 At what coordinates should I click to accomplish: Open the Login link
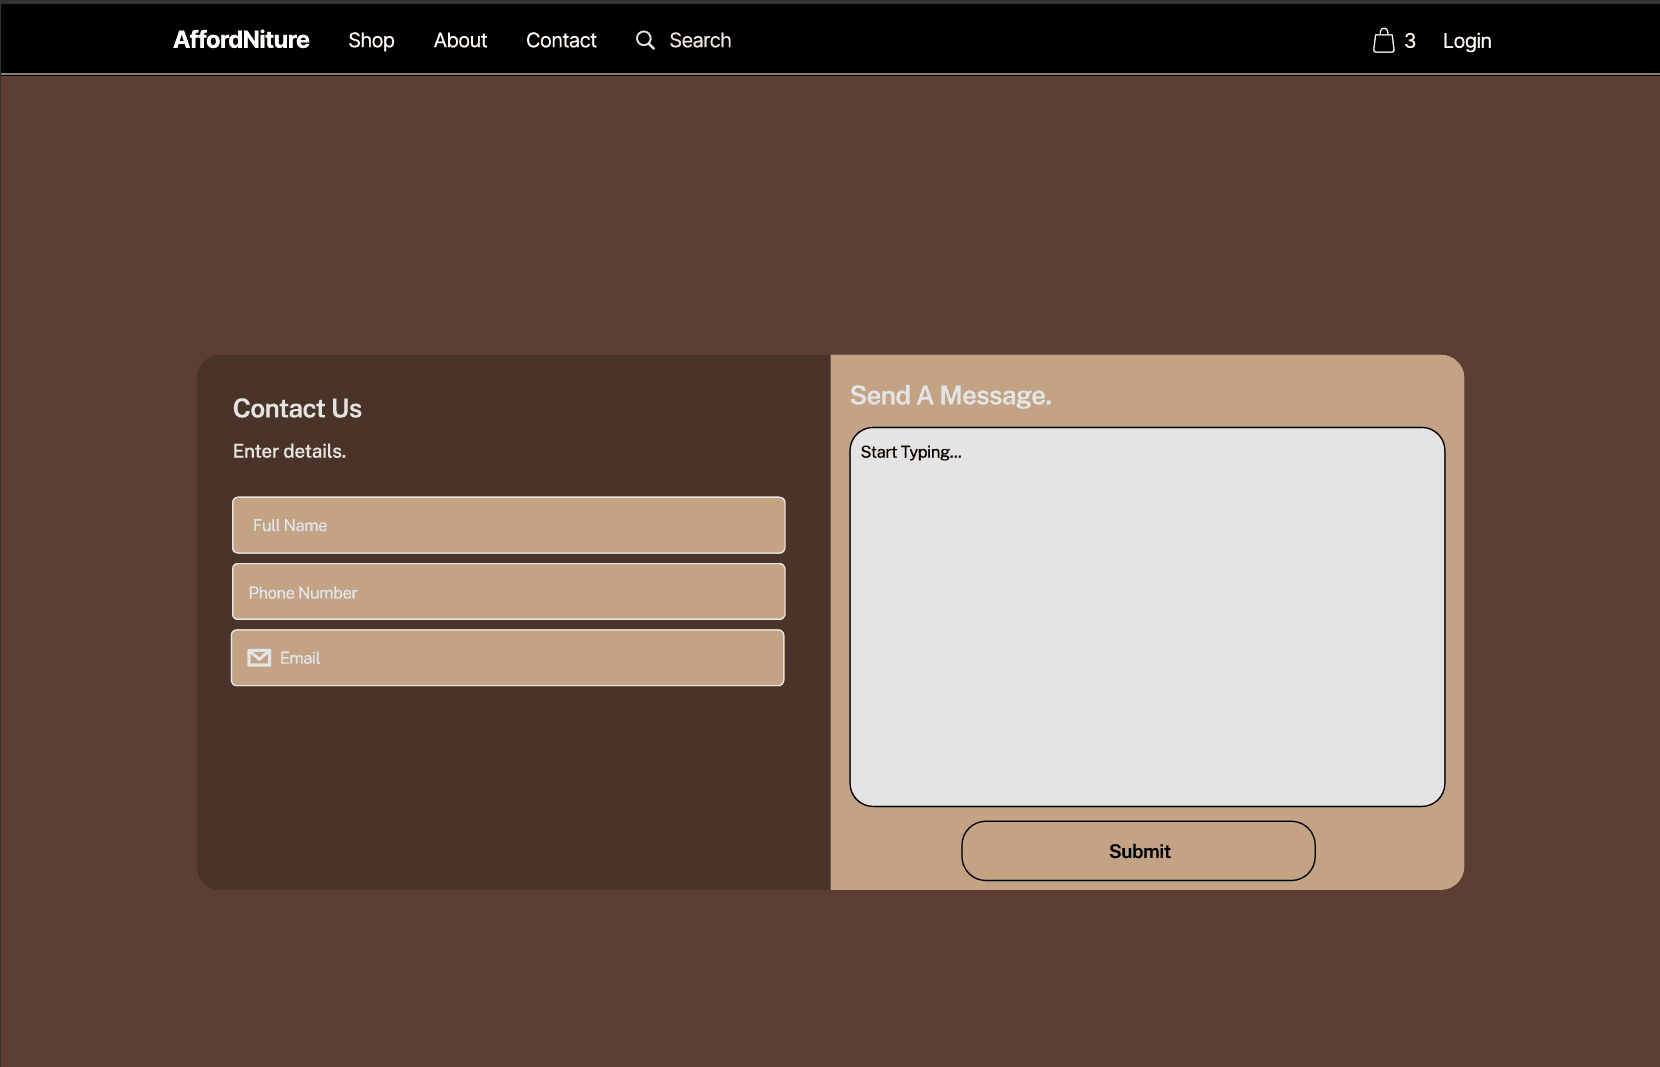click(x=1466, y=41)
